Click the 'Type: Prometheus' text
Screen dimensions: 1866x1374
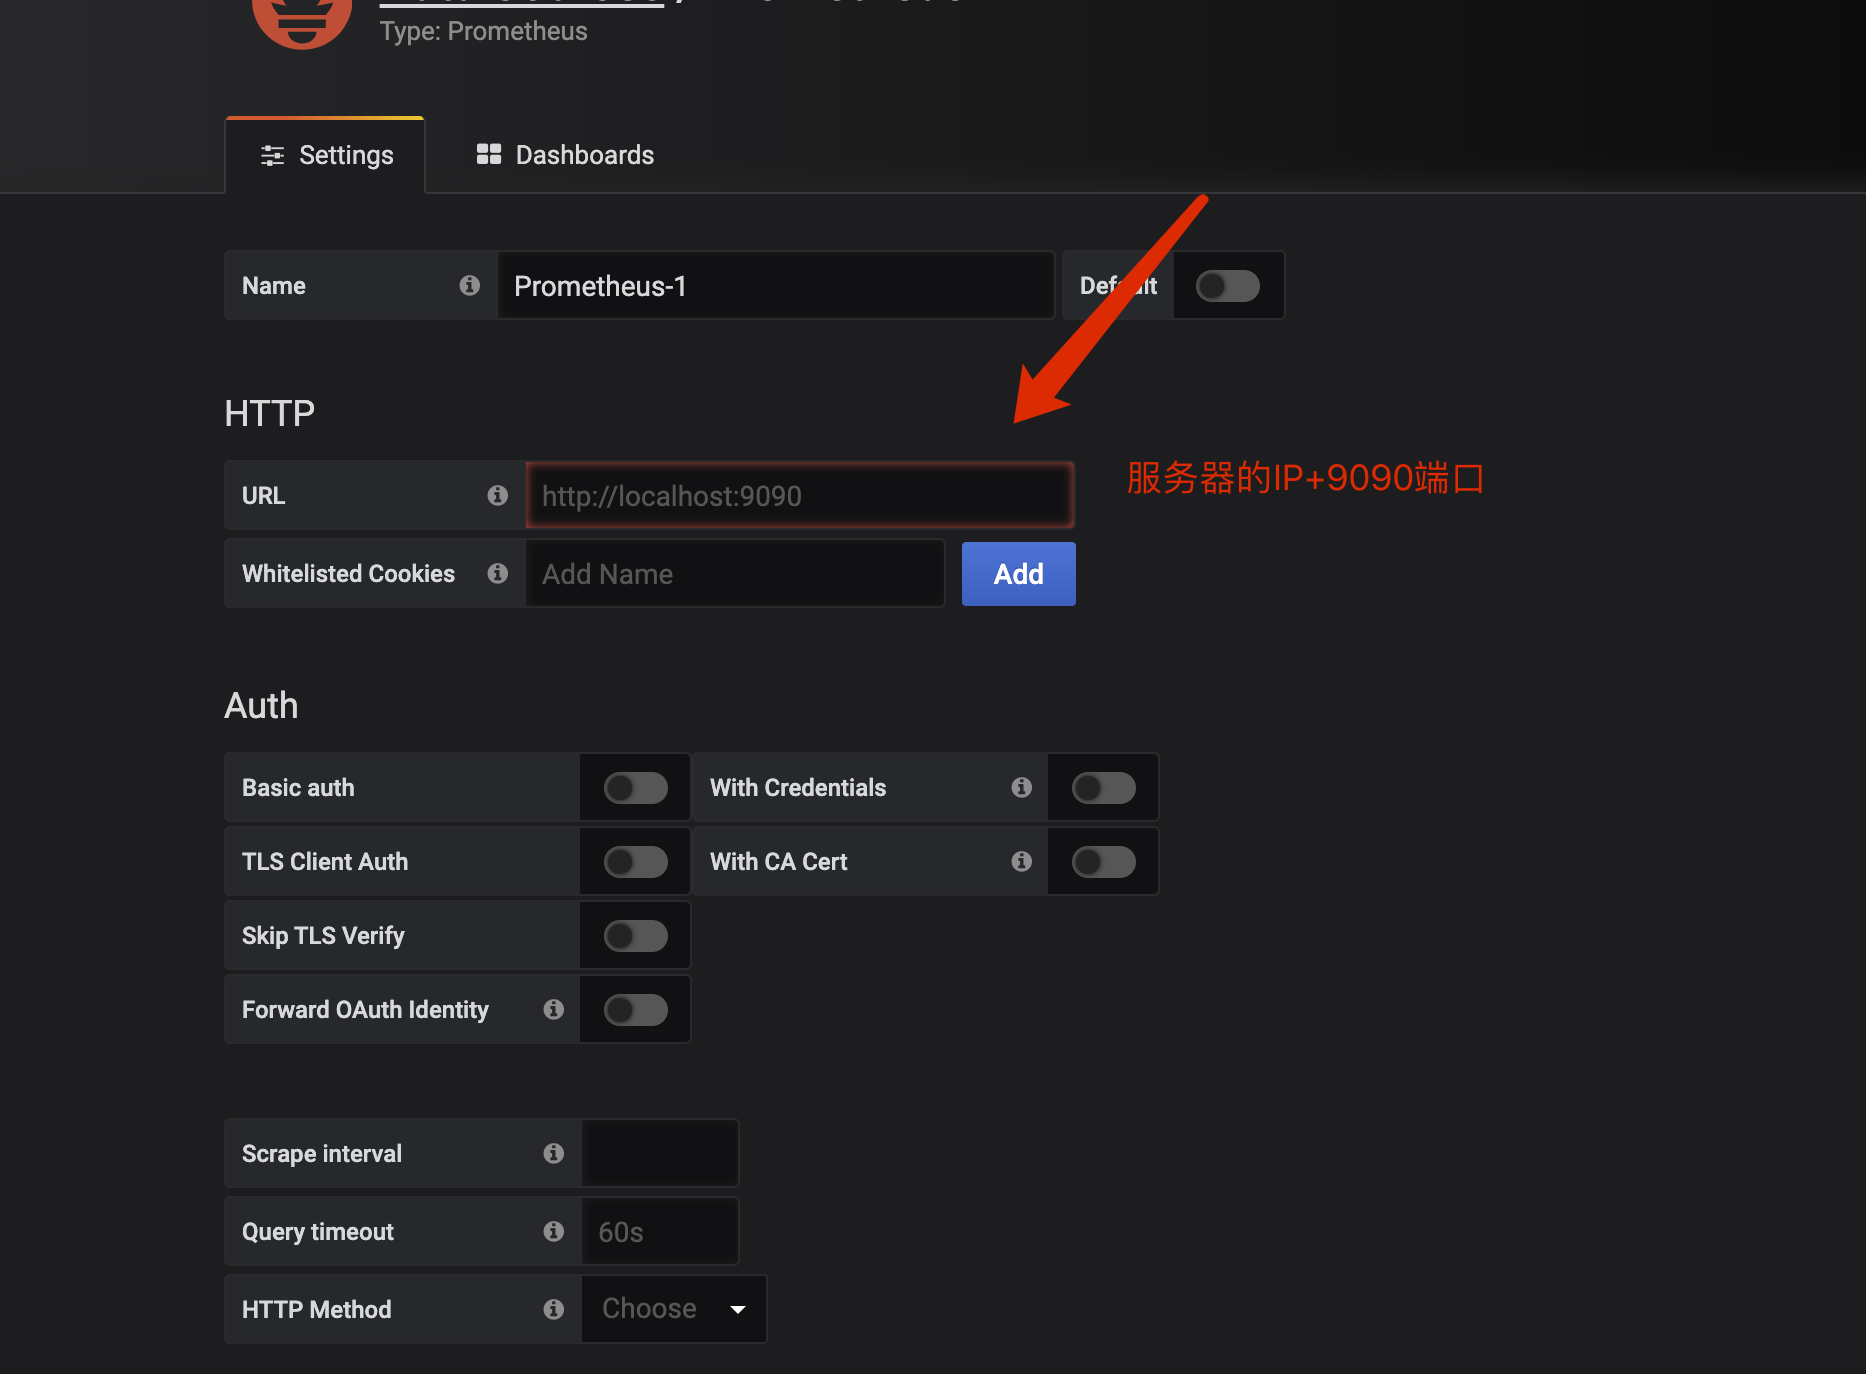(x=484, y=31)
